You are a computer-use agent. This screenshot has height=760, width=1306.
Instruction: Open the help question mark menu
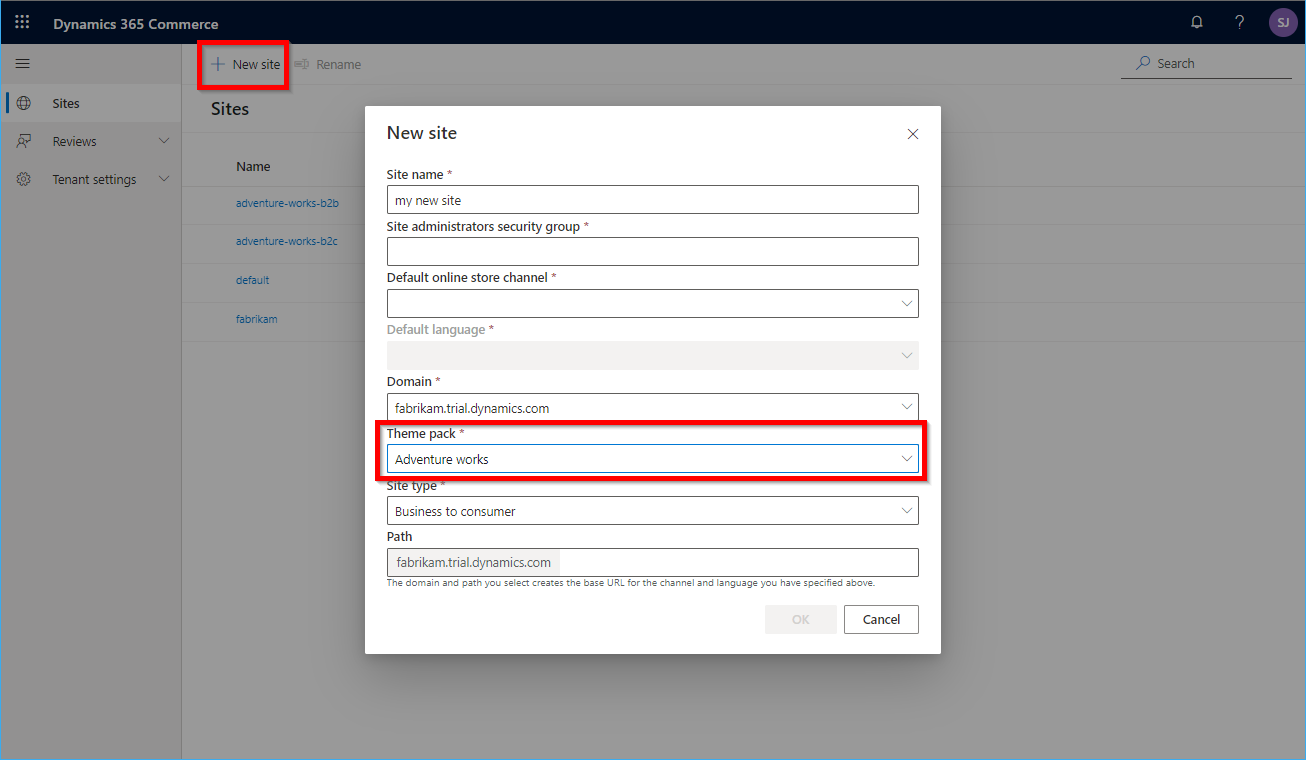(1239, 21)
